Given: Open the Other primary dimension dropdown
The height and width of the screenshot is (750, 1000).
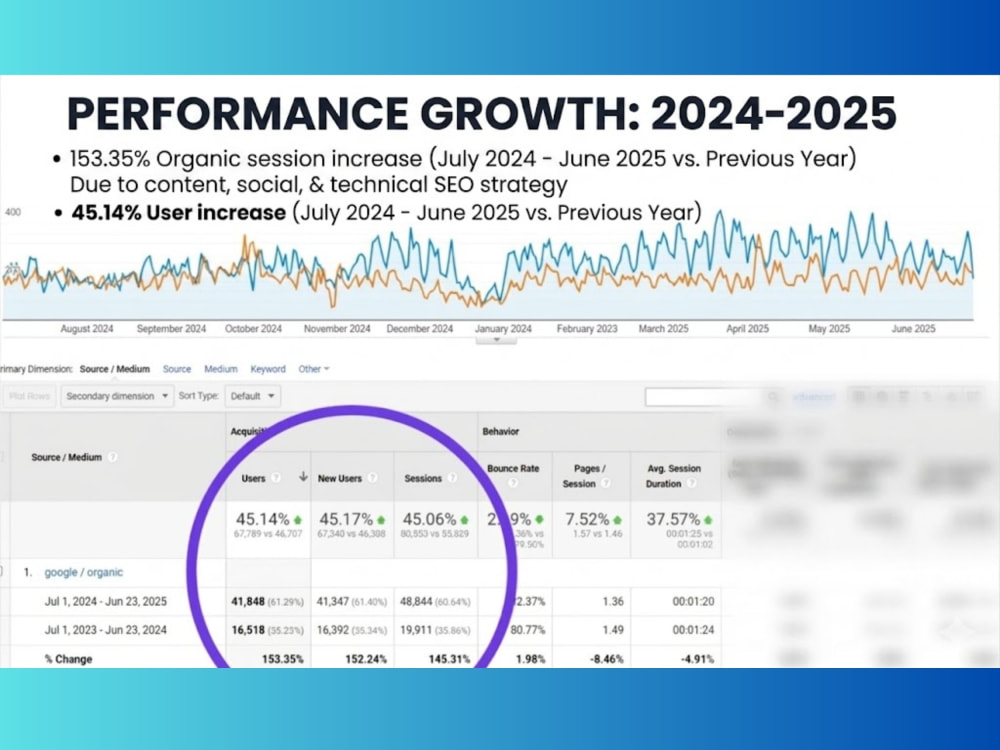Looking at the screenshot, I should click(314, 369).
